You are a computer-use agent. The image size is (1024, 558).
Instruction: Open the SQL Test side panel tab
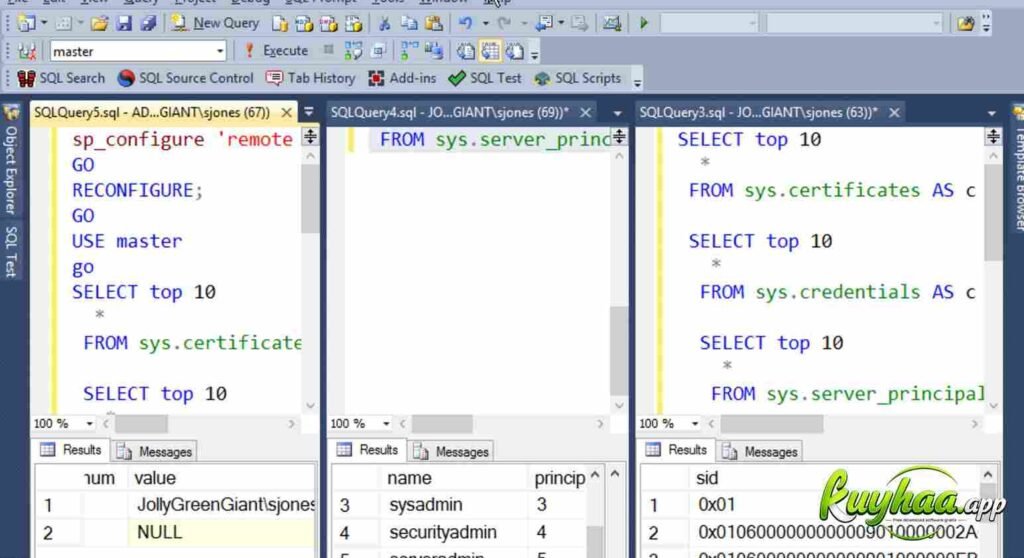click(11, 252)
